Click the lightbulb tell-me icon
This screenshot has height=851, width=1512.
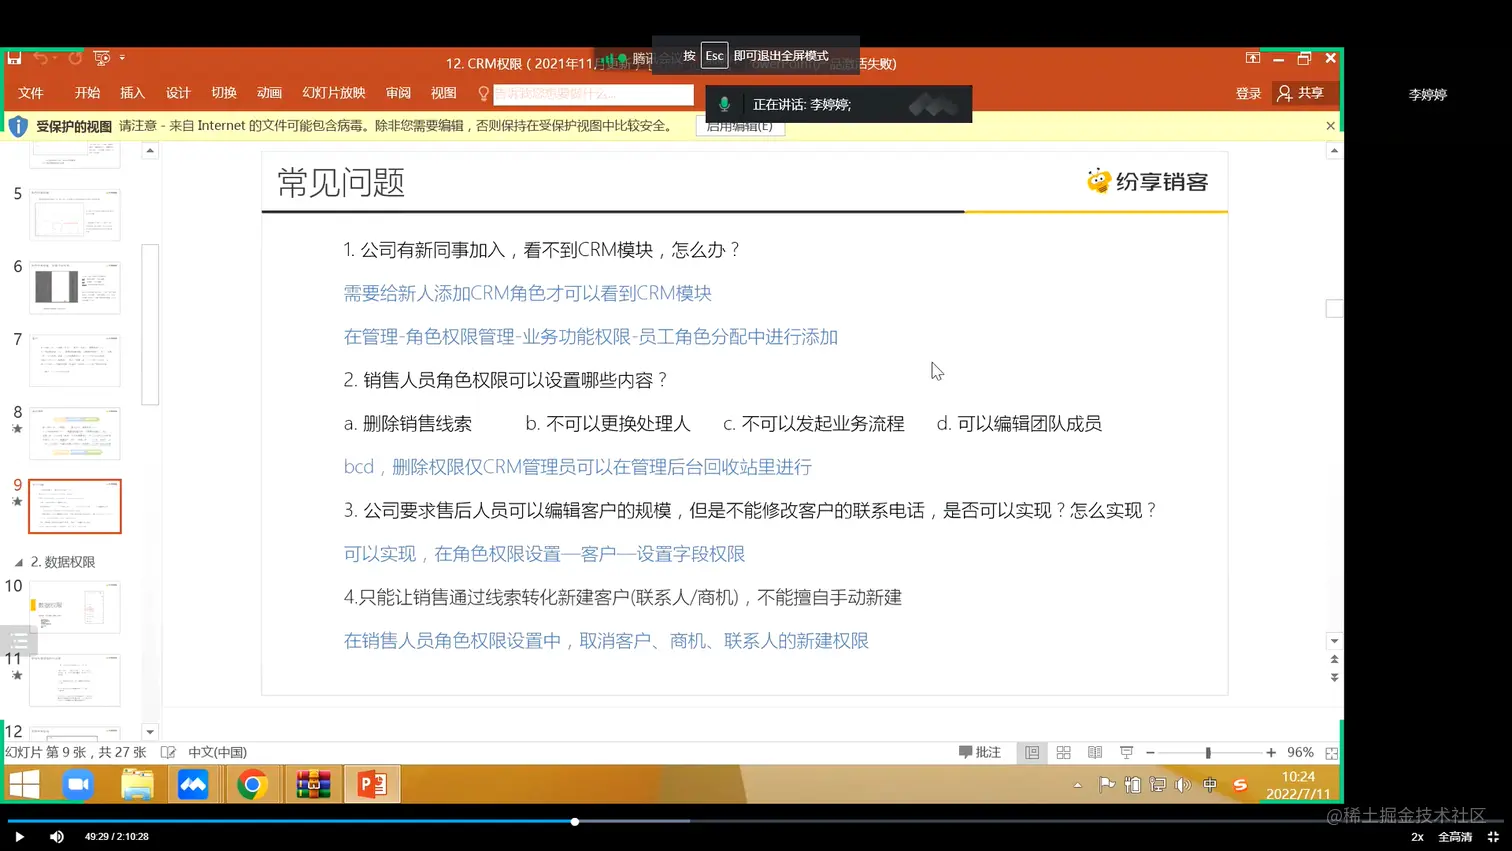[x=483, y=94]
